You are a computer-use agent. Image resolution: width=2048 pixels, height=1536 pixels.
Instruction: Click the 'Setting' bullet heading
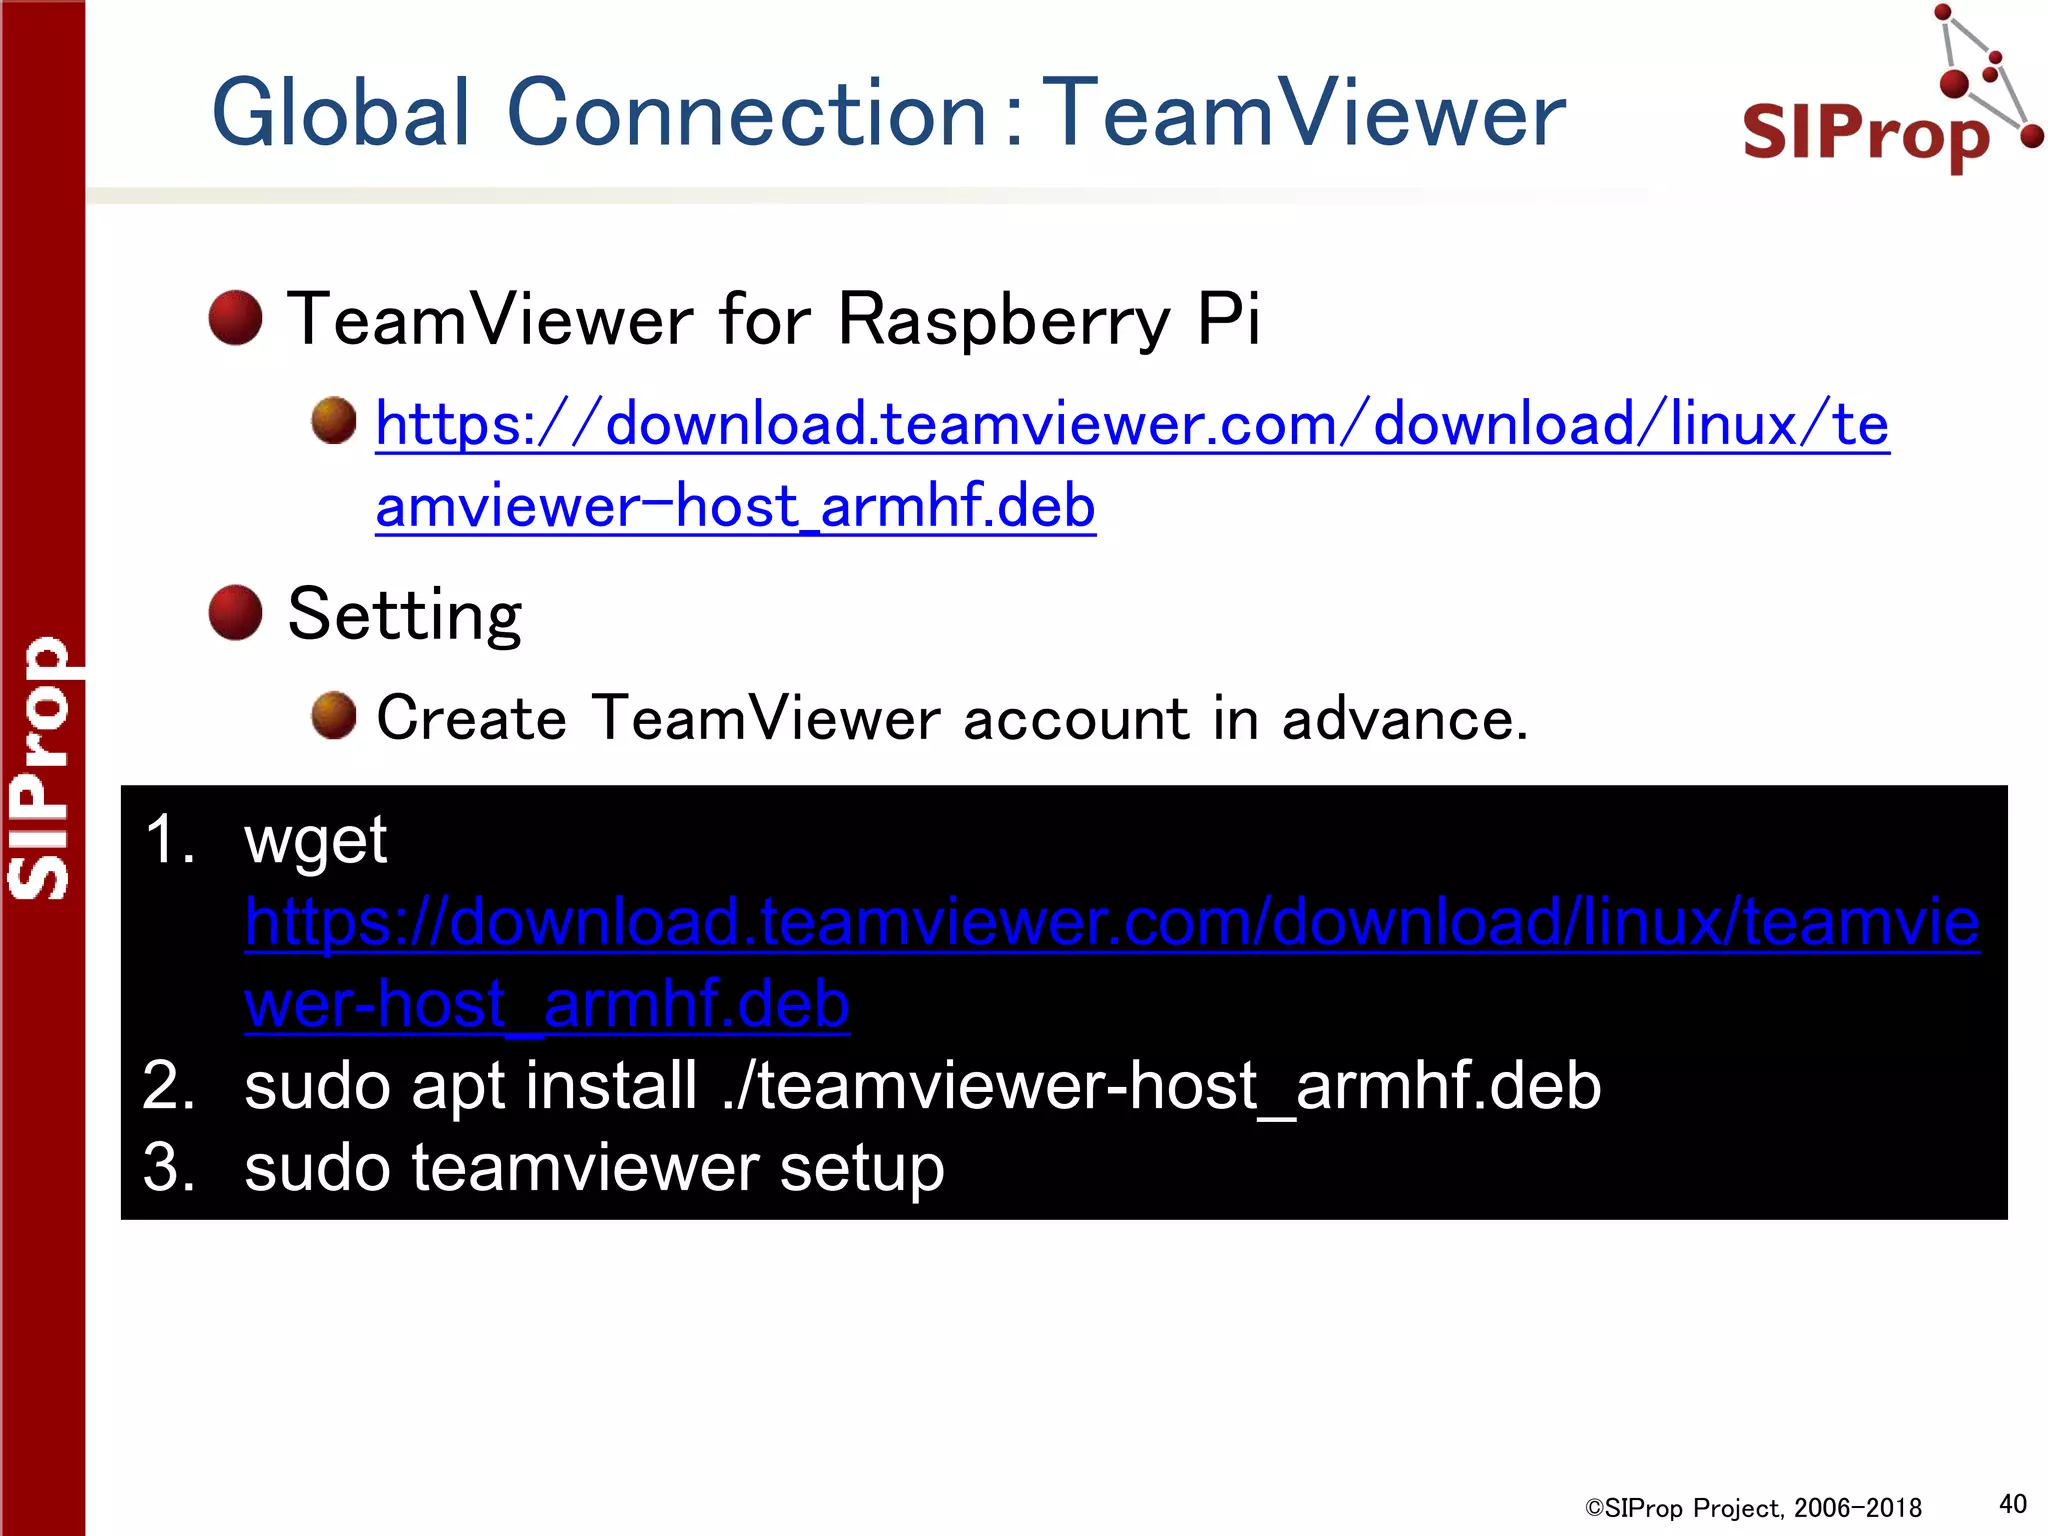404,614
